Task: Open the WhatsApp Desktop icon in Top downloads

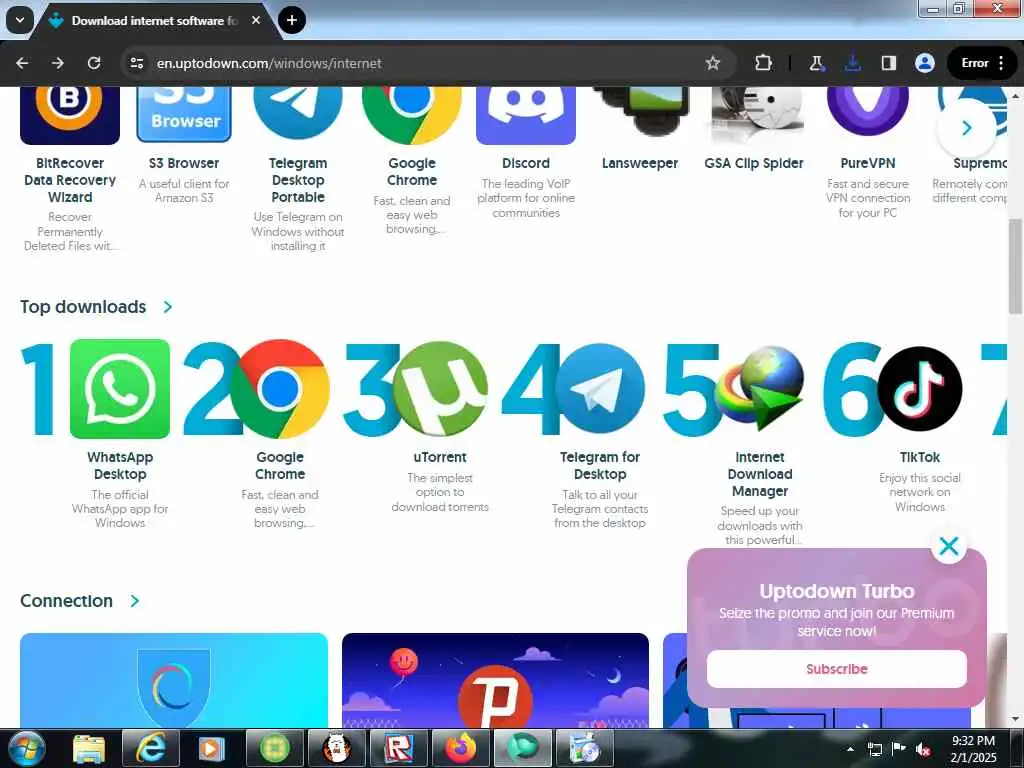Action: pyautogui.click(x=120, y=389)
